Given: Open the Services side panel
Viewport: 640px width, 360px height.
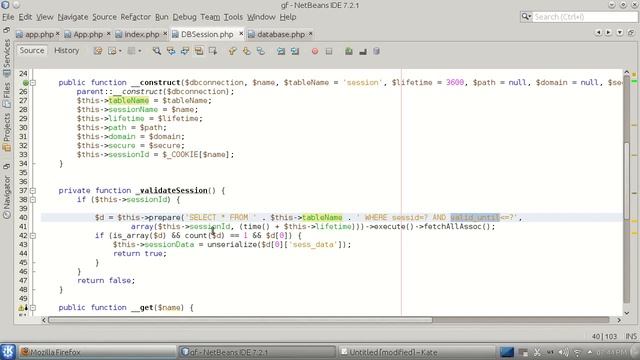Looking at the screenshot, I should 7,58.
